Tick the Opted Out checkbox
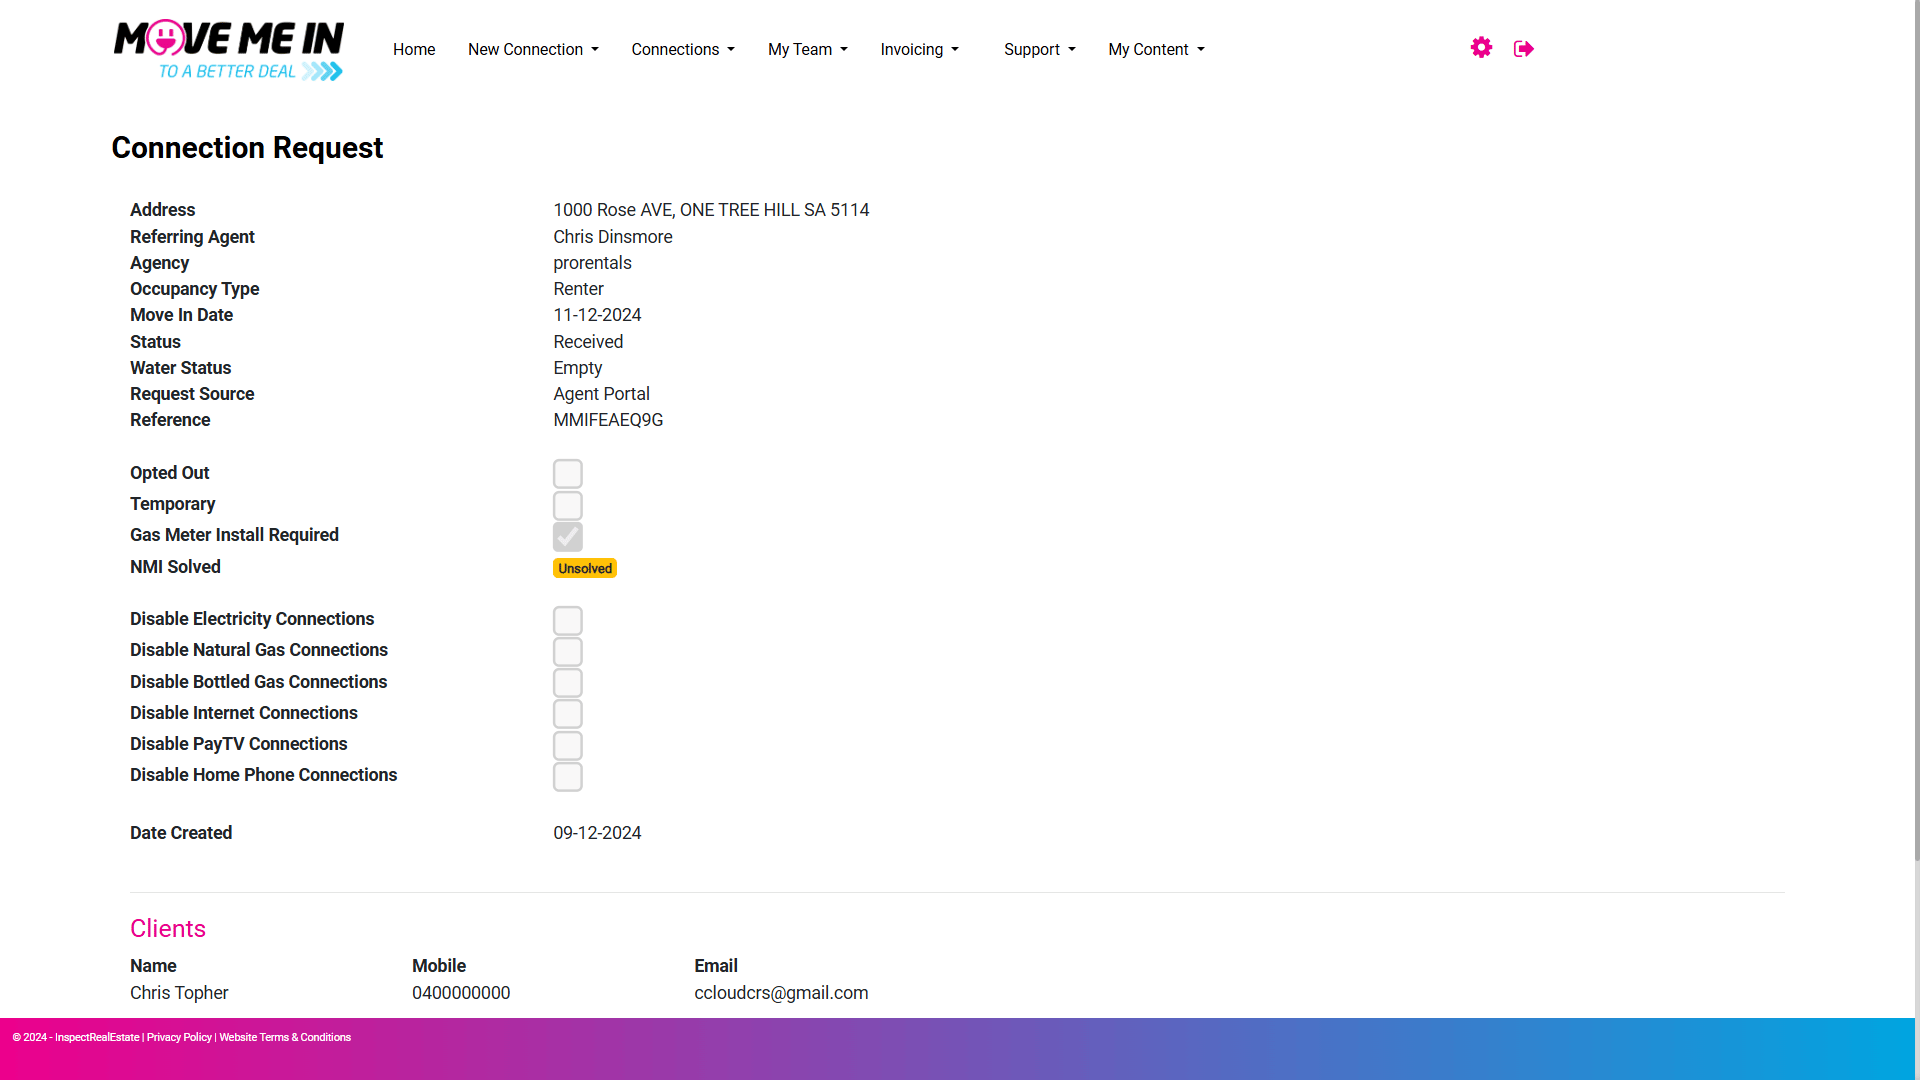This screenshot has height=1080, width=1920. tap(568, 474)
